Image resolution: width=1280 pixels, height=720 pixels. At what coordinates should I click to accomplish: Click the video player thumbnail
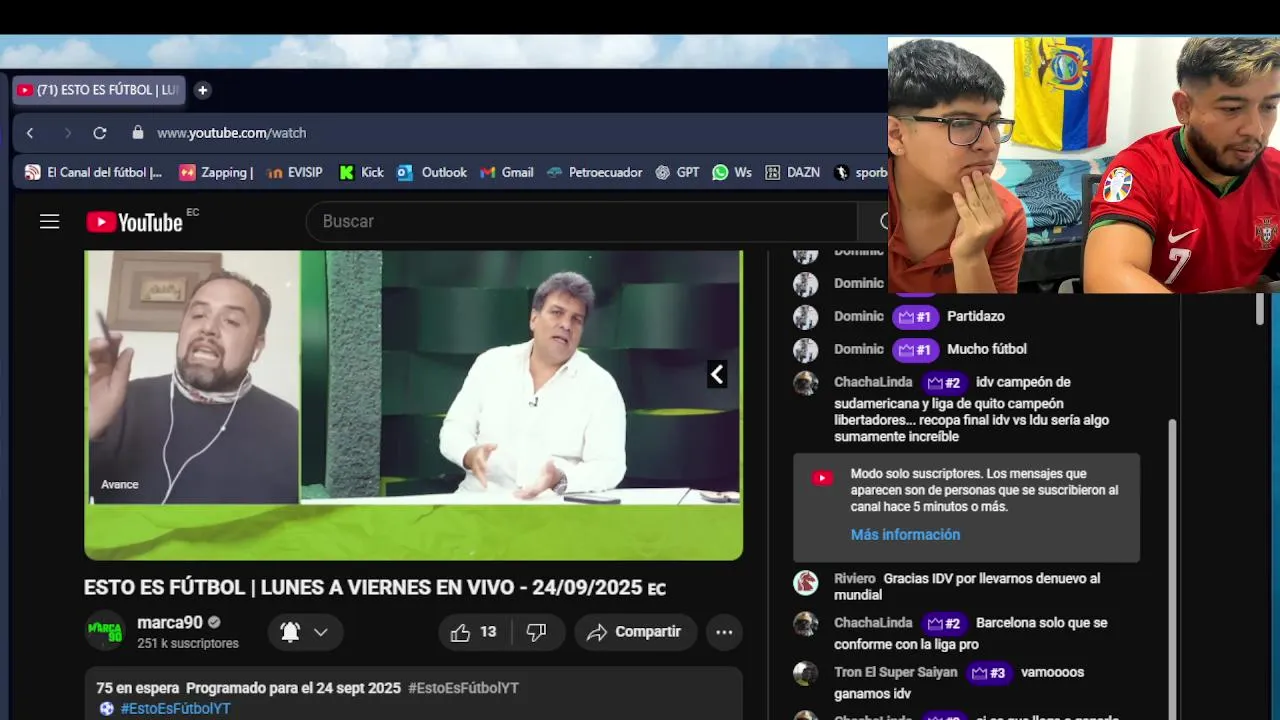[x=413, y=405]
